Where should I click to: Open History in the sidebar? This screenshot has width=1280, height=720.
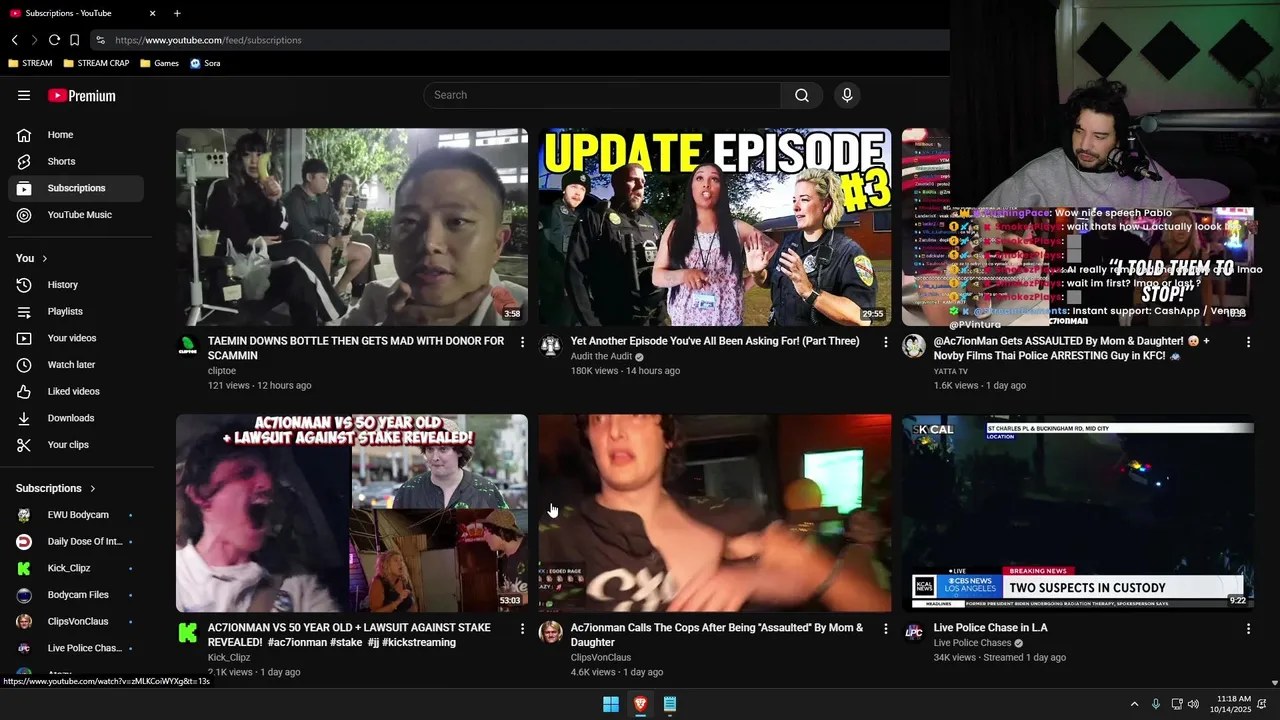pyautogui.click(x=76, y=285)
